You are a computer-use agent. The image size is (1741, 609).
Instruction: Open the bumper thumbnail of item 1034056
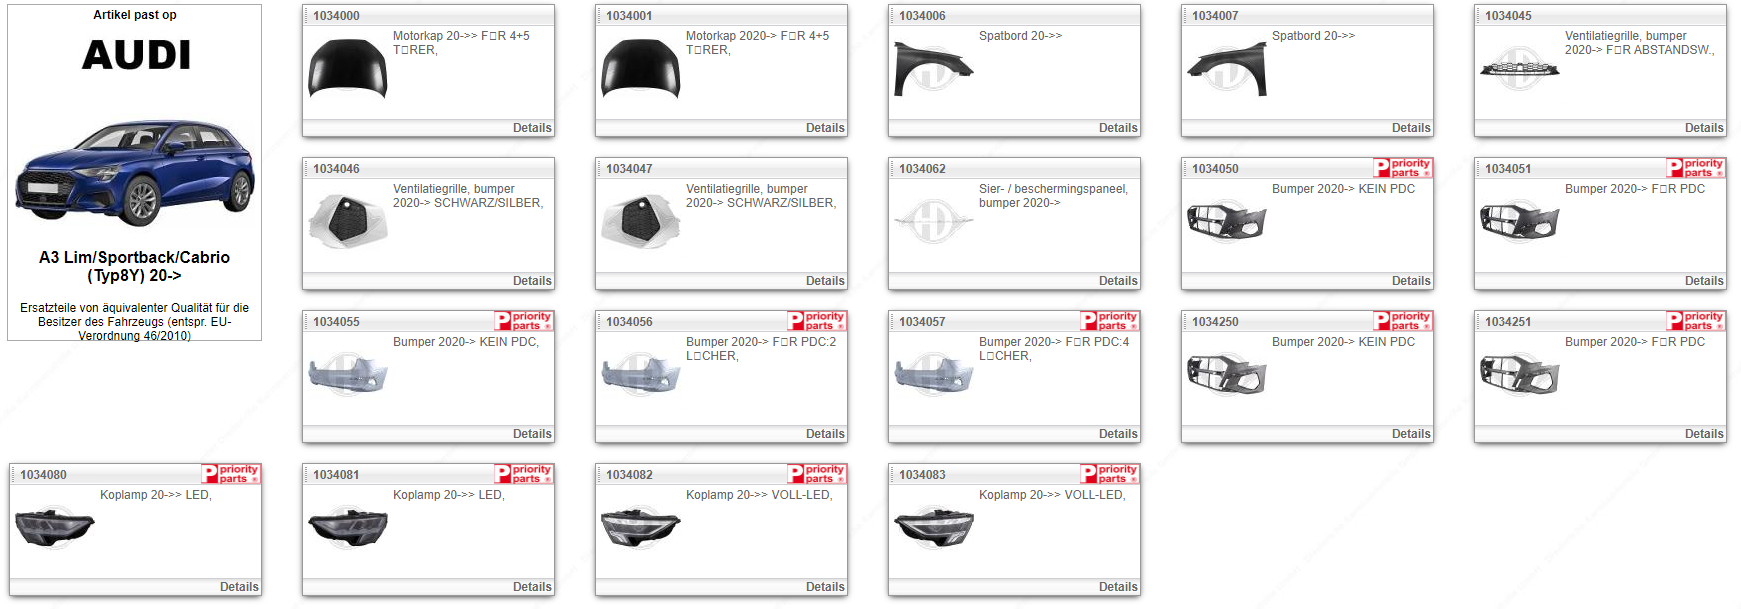click(x=640, y=374)
